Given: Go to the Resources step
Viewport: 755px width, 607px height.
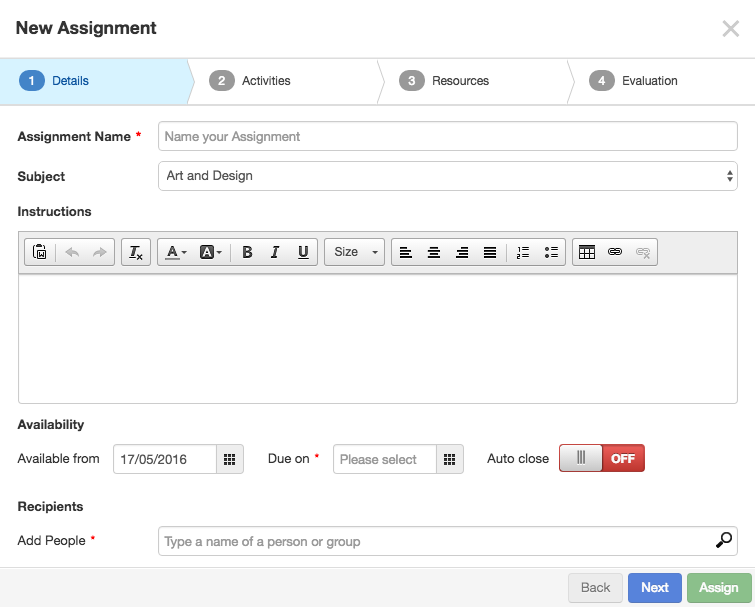Looking at the screenshot, I should [474, 81].
